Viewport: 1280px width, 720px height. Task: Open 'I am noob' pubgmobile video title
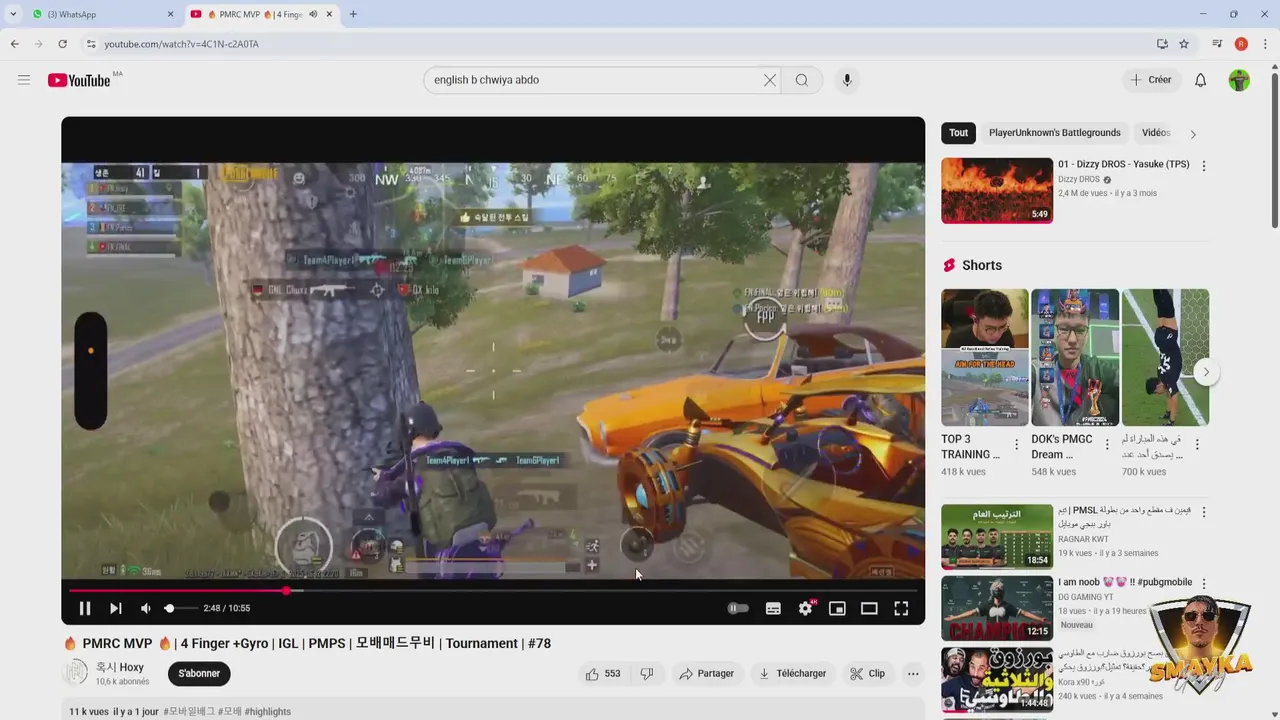[1125, 582]
